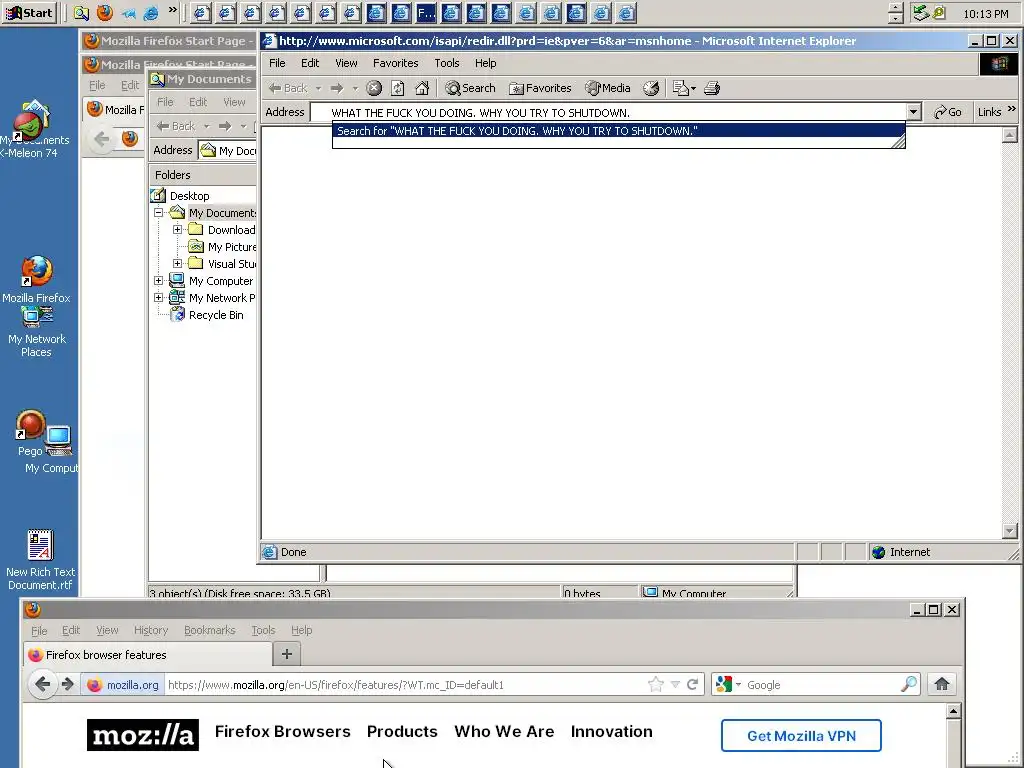The image size is (1024, 768).
Task: Open the File menu in Internet Explorer
Action: [x=277, y=63]
